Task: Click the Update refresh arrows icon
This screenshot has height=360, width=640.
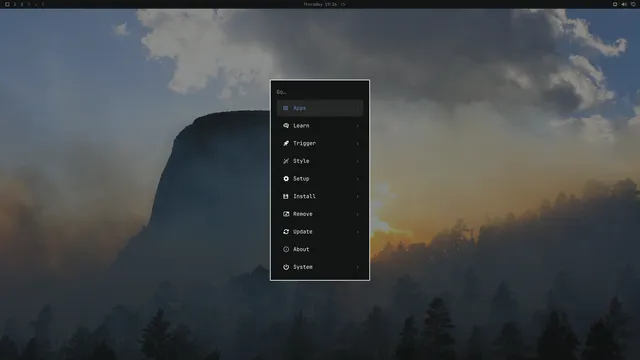Action: click(286, 231)
